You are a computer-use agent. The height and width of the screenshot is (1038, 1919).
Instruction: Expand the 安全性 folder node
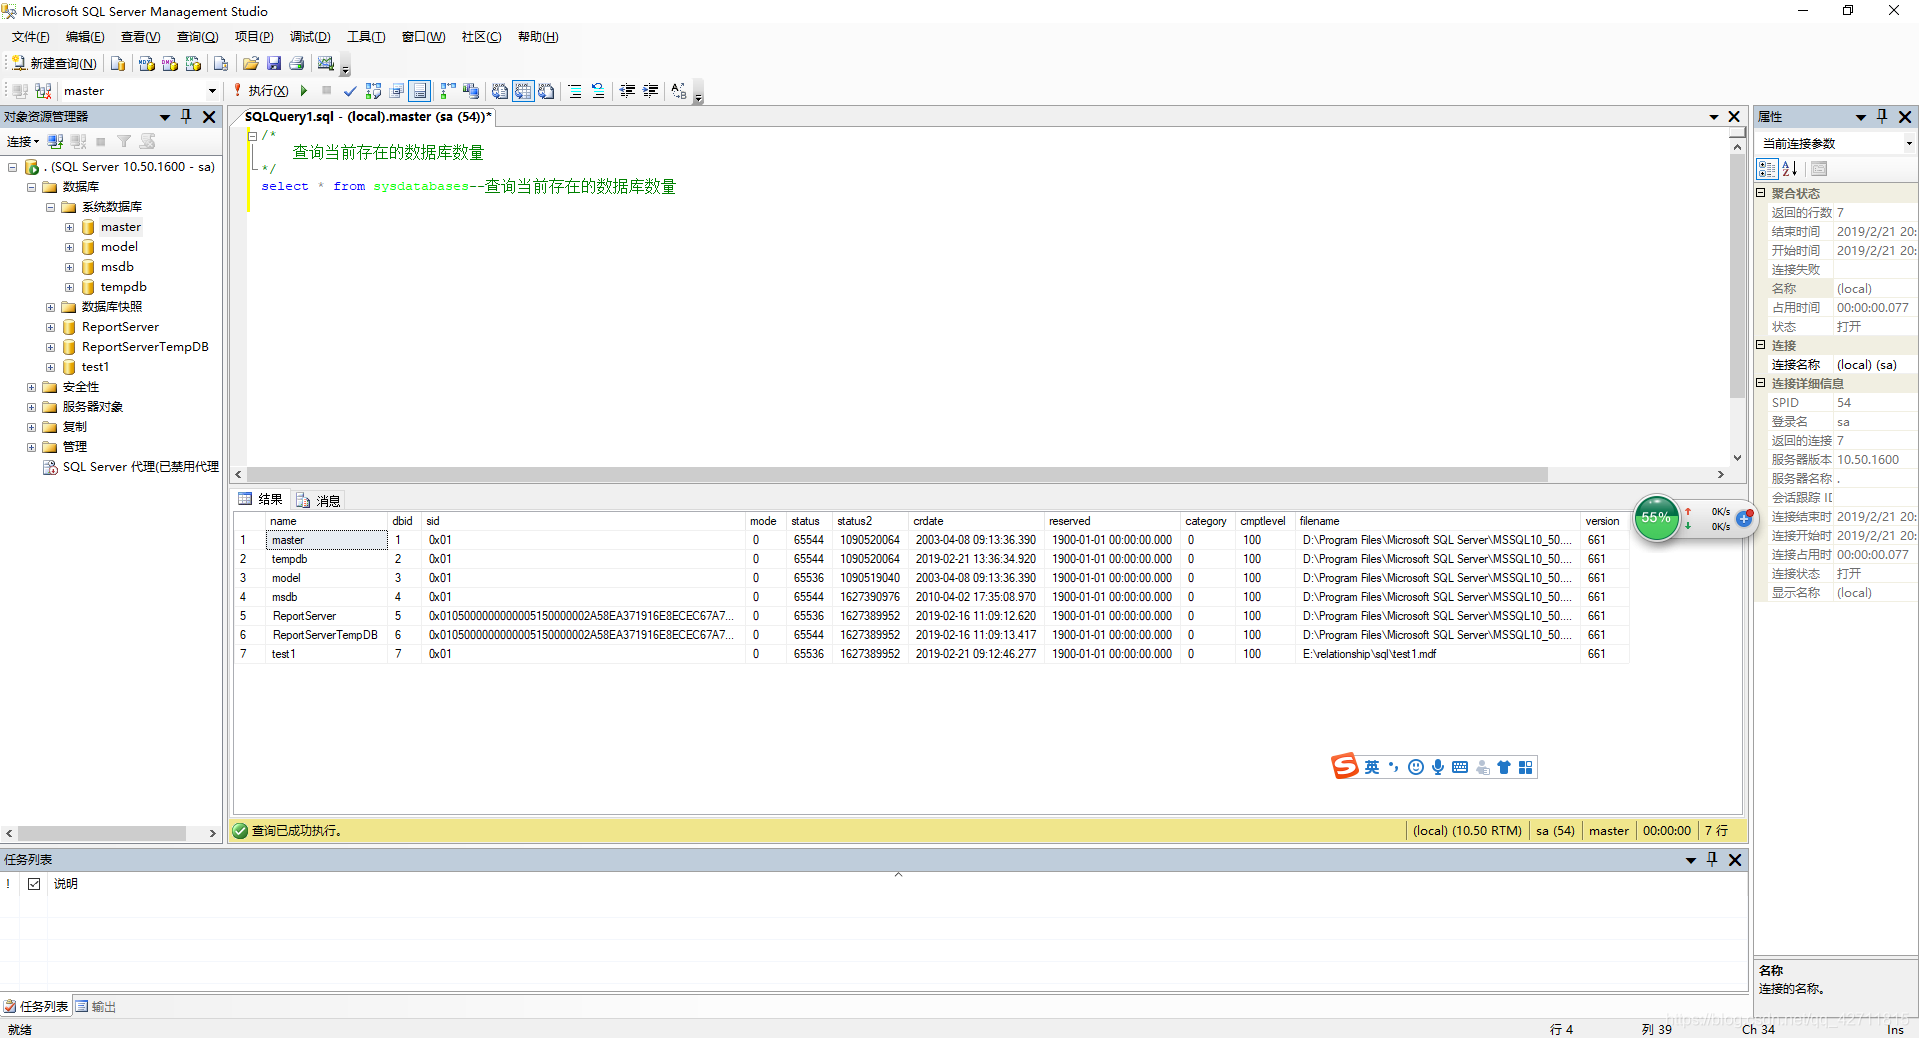click(x=32, y=387)
